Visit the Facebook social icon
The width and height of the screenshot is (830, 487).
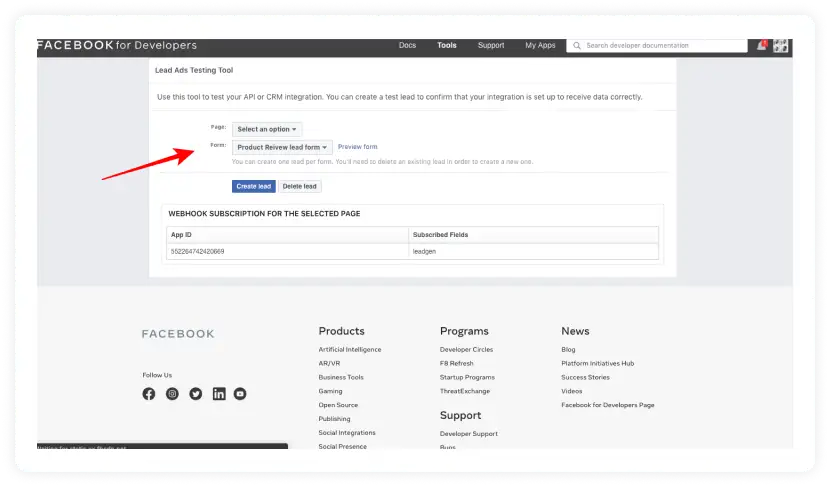[x=149, y=394]
